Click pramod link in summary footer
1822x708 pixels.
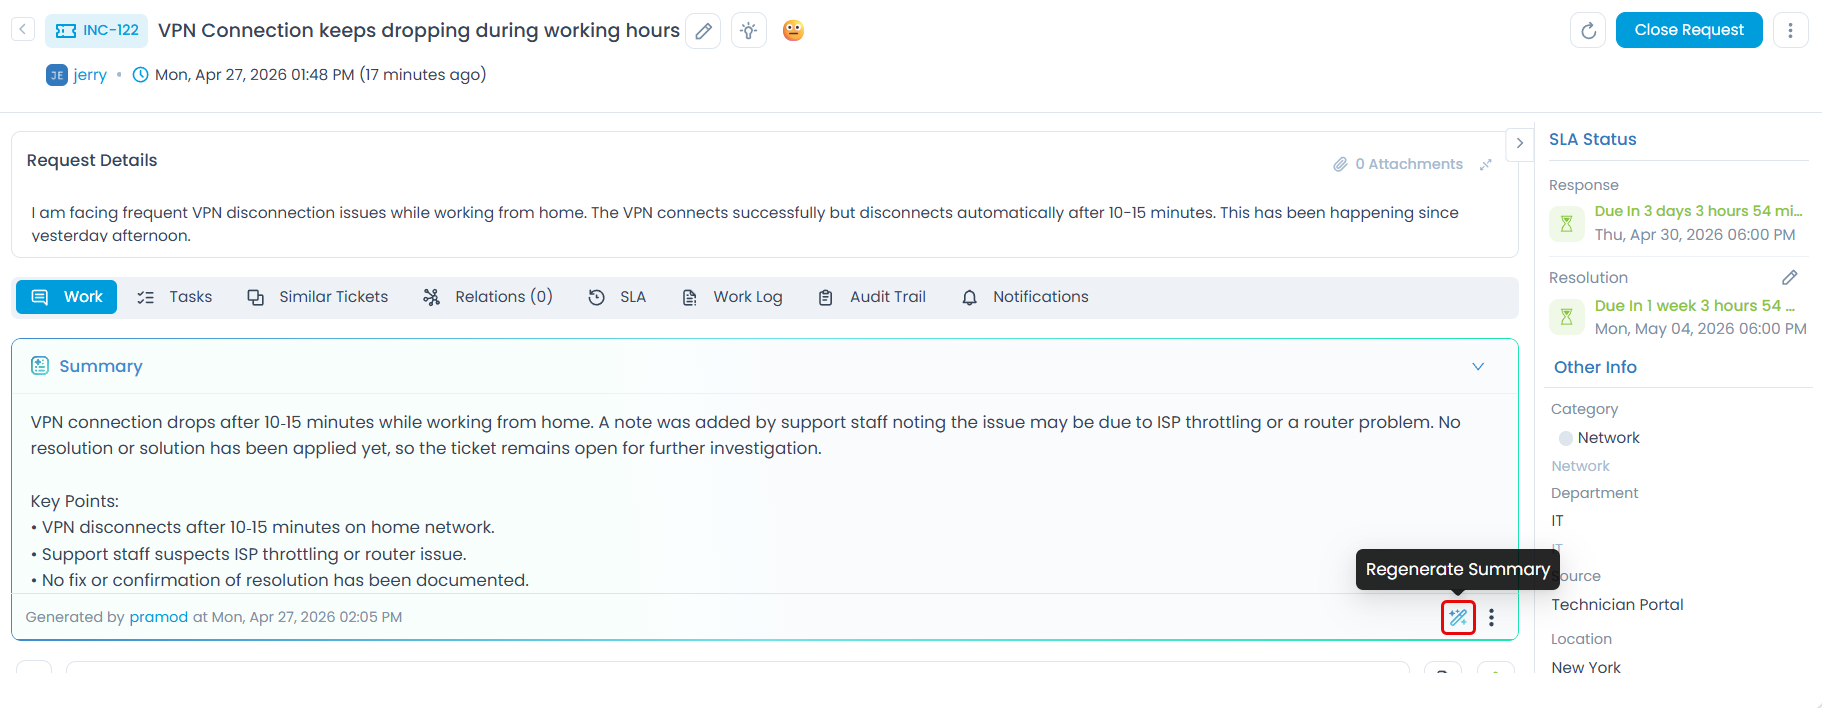click(x=158, y=617)
